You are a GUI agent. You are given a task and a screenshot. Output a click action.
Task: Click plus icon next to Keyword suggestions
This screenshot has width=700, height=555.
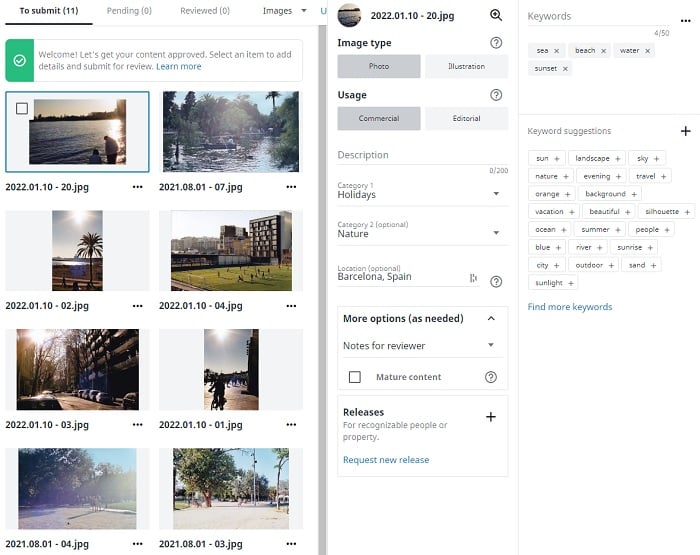click(x=685, y=131)
